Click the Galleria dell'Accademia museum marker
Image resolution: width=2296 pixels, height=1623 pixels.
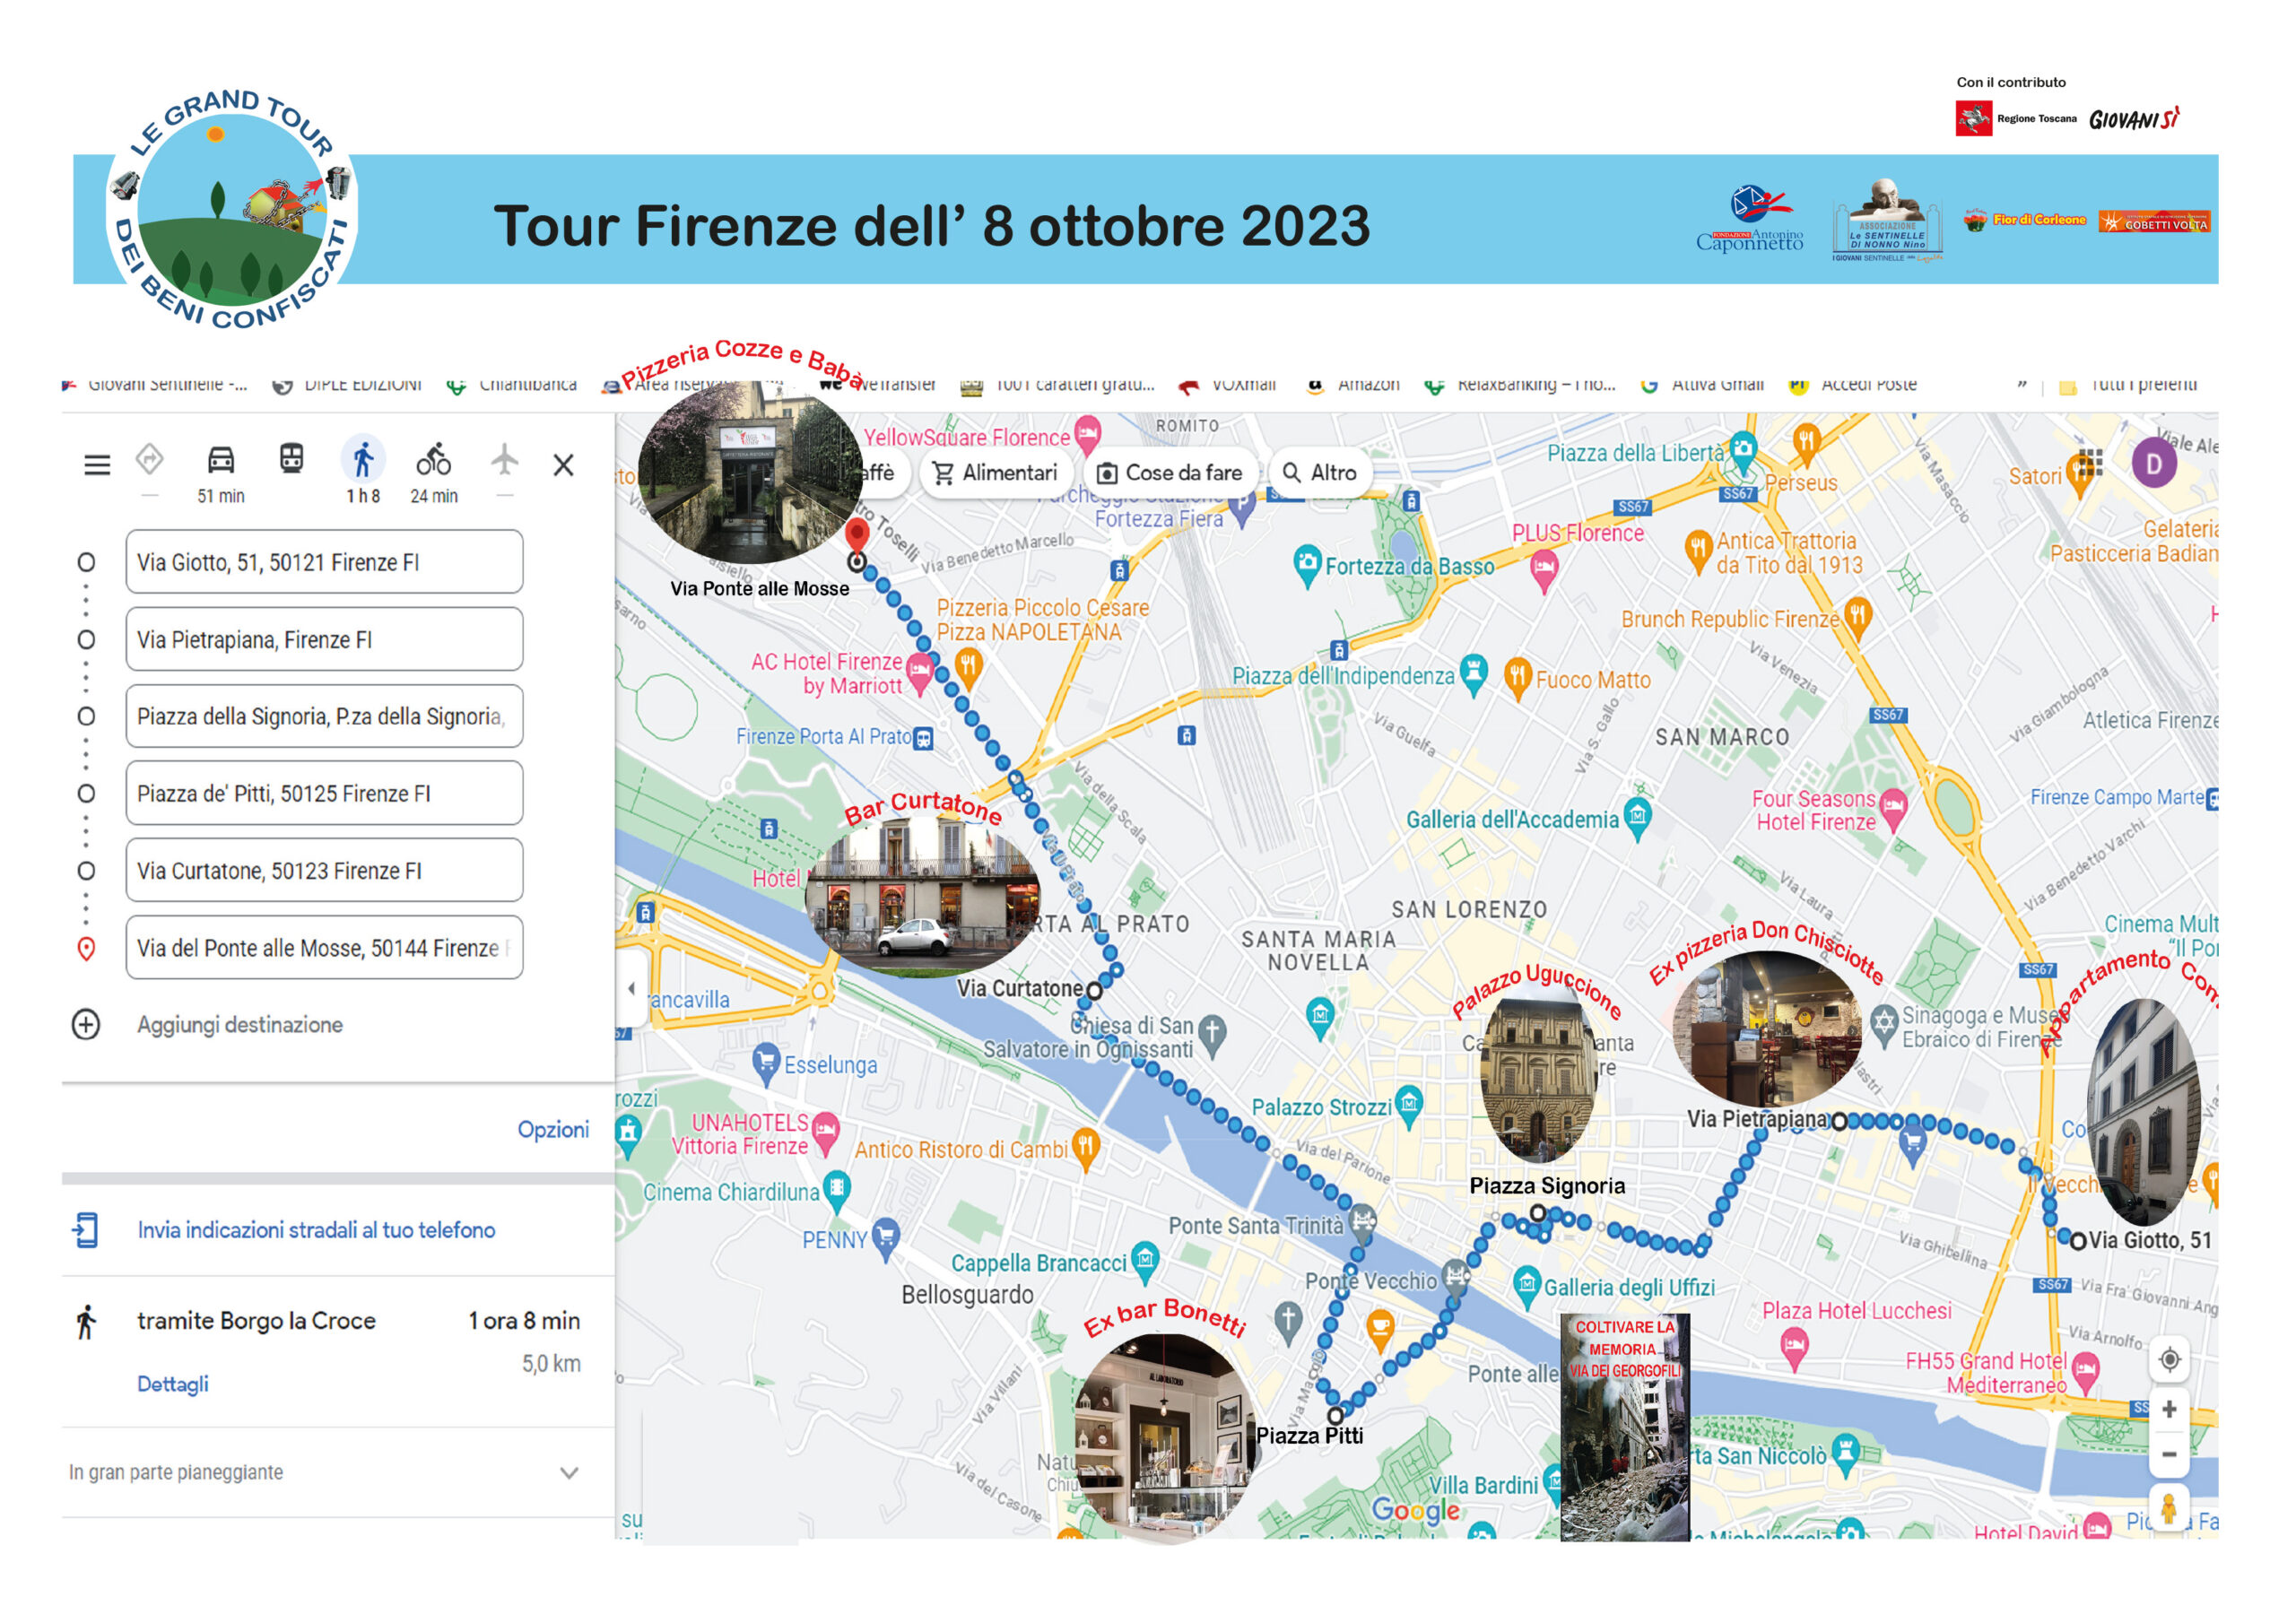(1637, 819)
